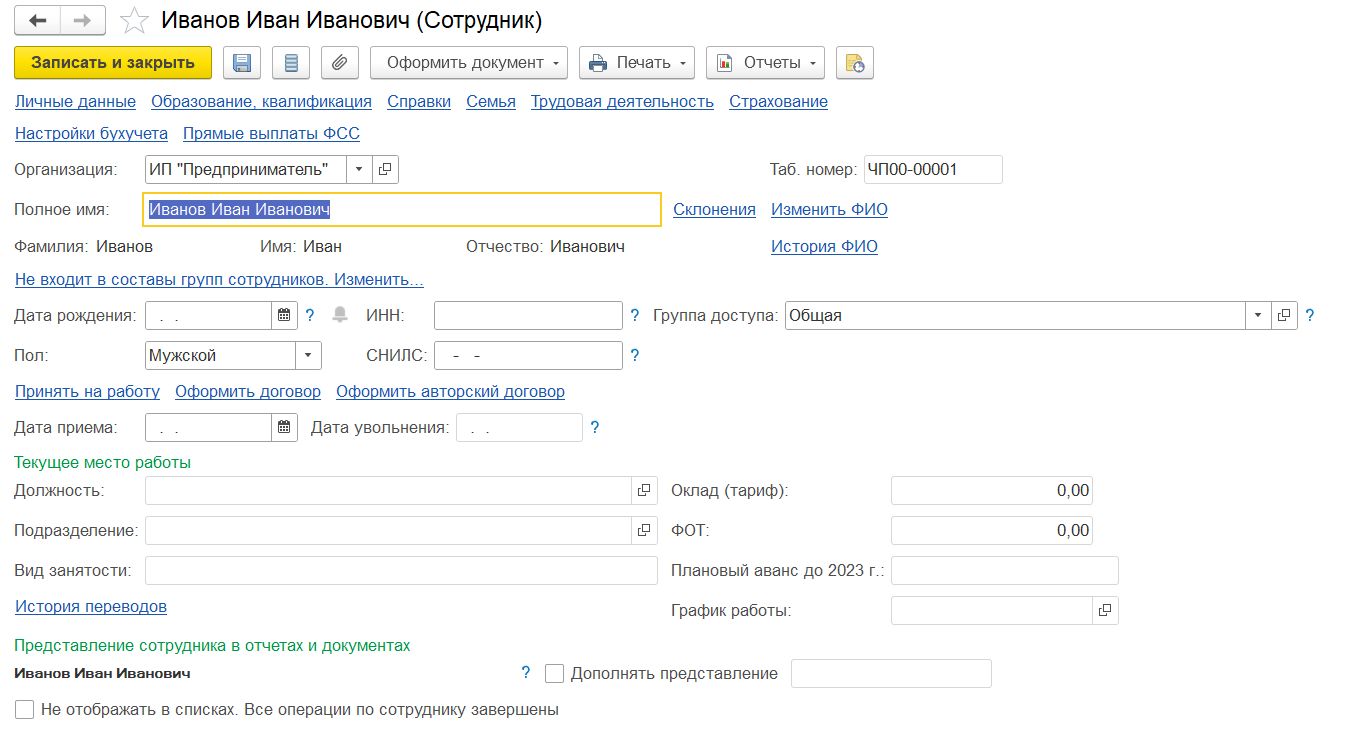
Task: Add employee to favorites with star icon
Action: coord(134,21)
